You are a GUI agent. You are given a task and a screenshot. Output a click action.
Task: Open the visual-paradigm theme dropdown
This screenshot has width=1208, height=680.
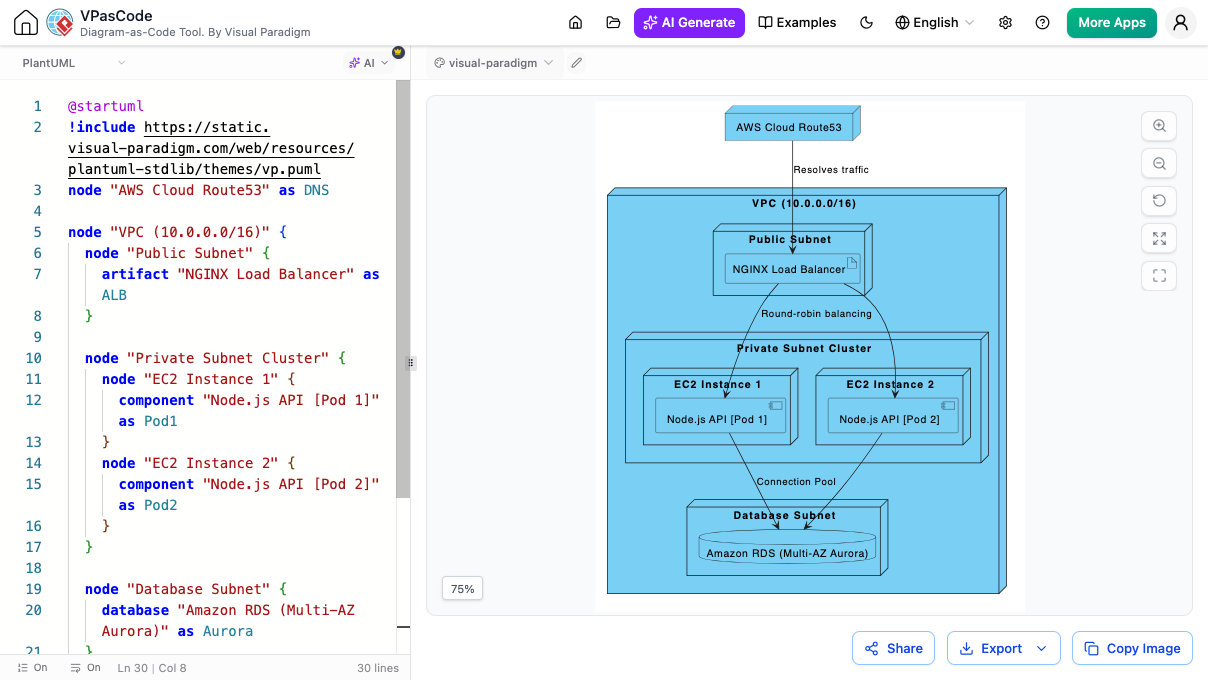point(493,63)
